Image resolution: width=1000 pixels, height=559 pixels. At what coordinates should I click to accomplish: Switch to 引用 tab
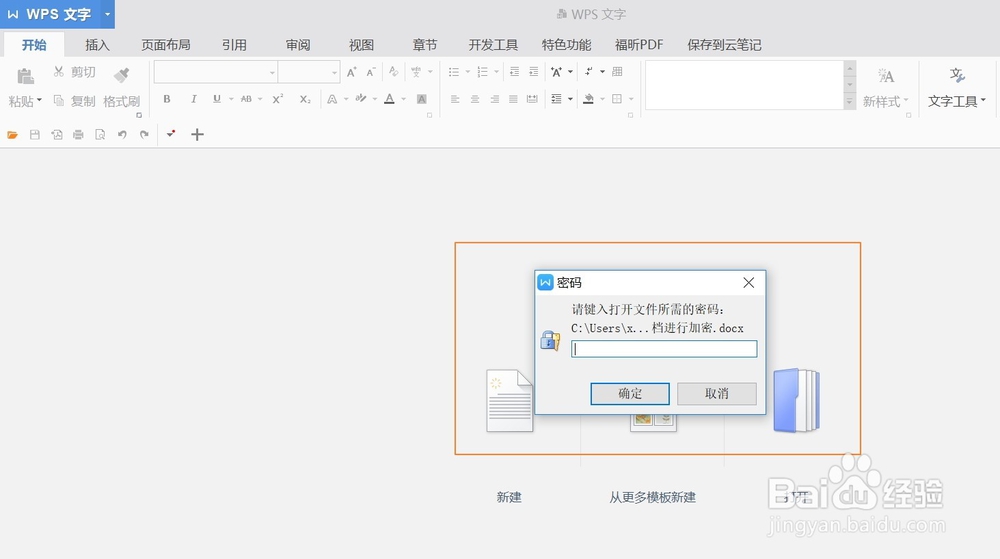click(x=234, y=45)
